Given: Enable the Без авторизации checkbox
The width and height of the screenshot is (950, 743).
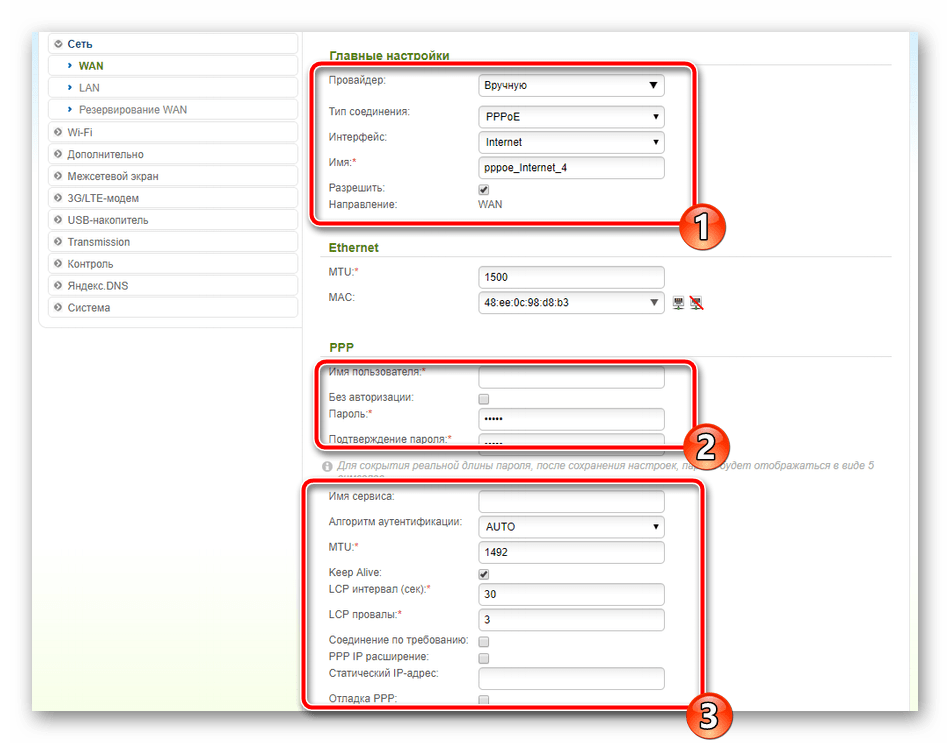Looking at the screenshot, I should pyautogui.click(x=483, y=399).
